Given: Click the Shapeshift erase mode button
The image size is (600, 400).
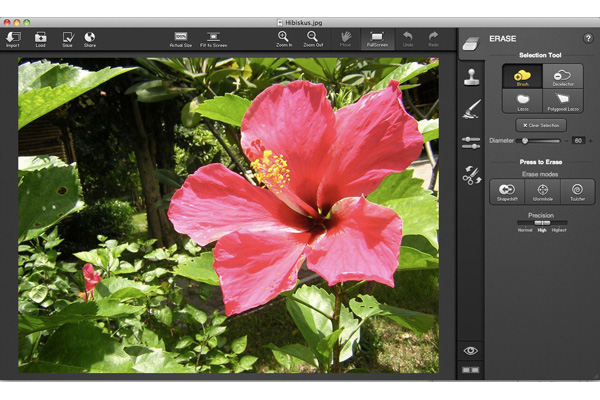Looking at the screenshot, I should pyautogui.click(x=507, y=191).
